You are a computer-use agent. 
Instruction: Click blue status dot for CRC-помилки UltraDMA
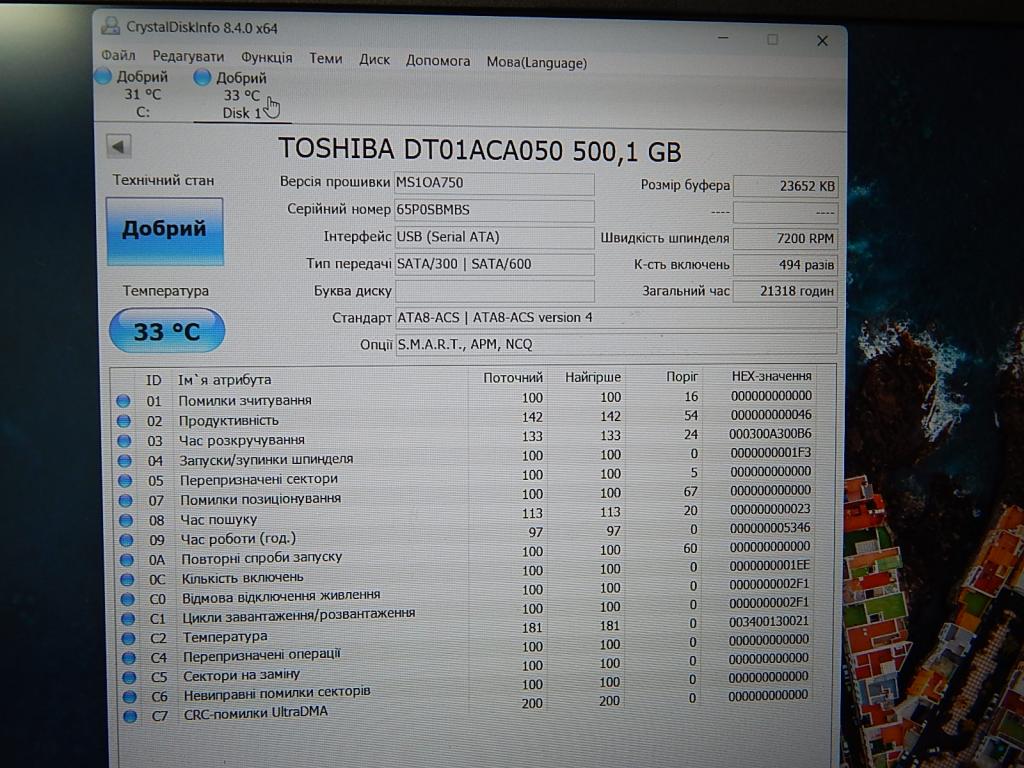(x=130, y=716)
